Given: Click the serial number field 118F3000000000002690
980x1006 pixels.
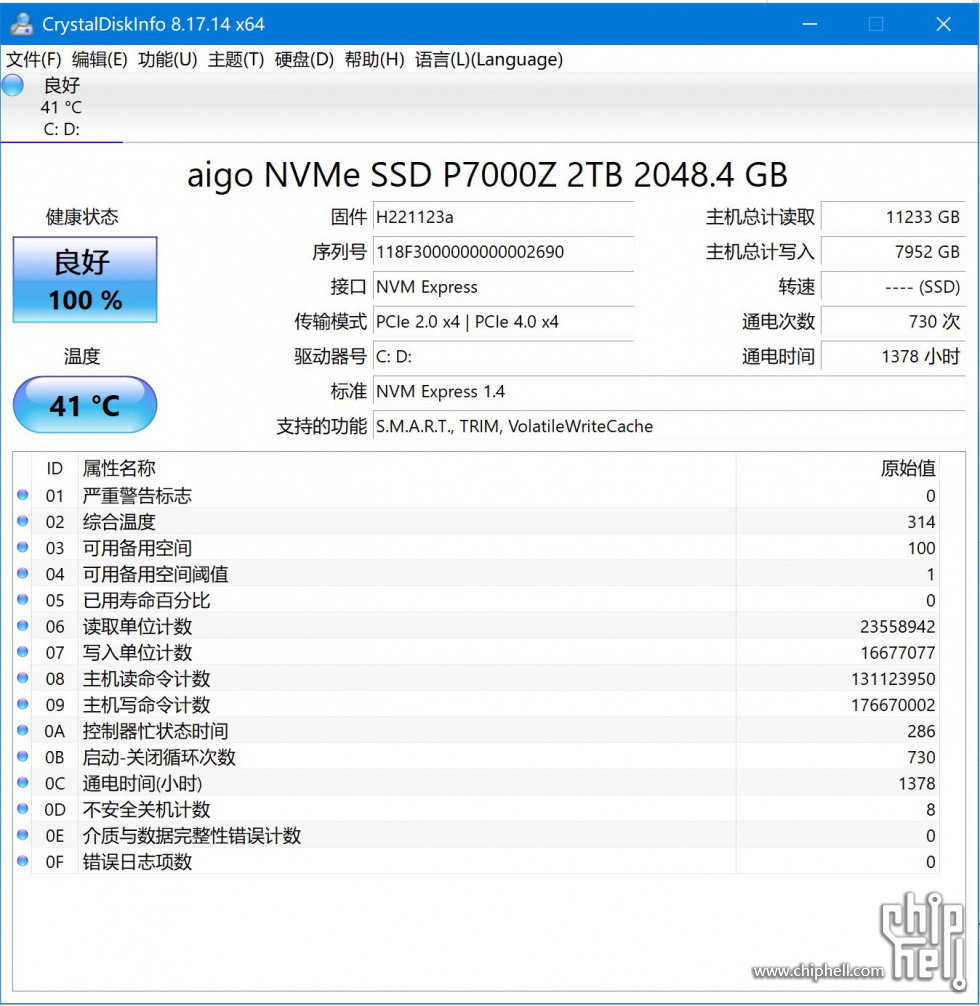Looking at the screenshot, I should pyautogui.click(x=503, y=252).
